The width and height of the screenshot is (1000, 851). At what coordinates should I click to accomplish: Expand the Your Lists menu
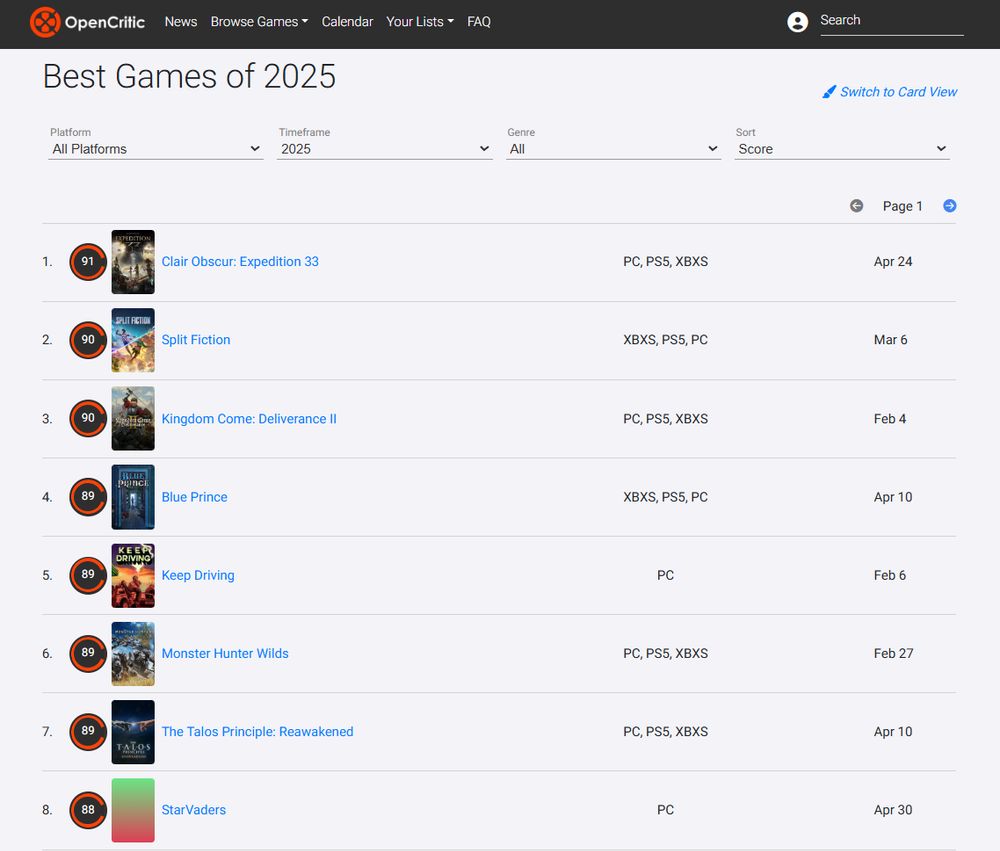point(420,22)
